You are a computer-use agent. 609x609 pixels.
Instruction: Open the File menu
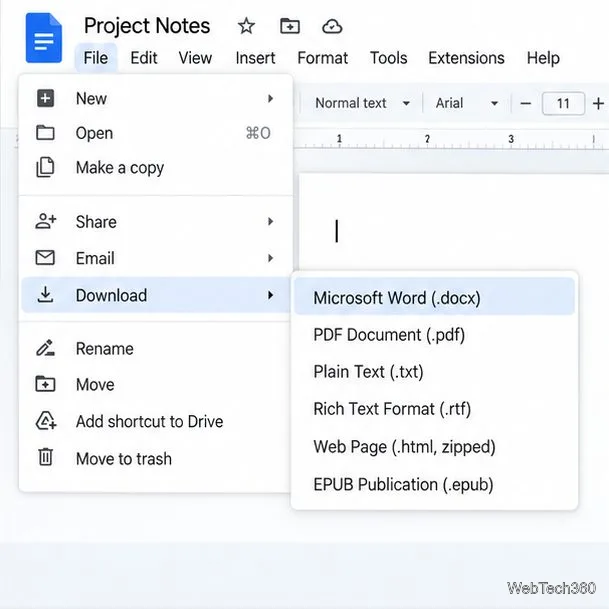click(96, 58)
